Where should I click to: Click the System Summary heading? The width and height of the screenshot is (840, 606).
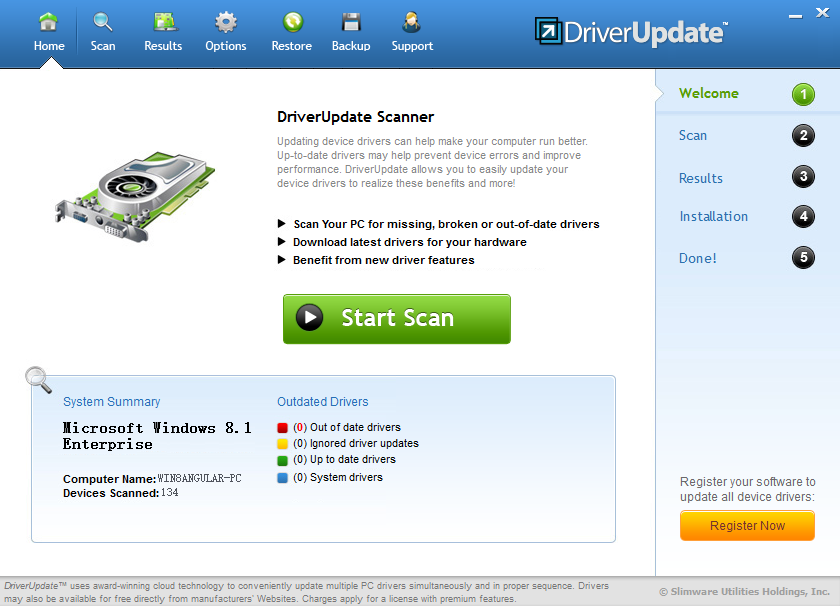(111, 402)
